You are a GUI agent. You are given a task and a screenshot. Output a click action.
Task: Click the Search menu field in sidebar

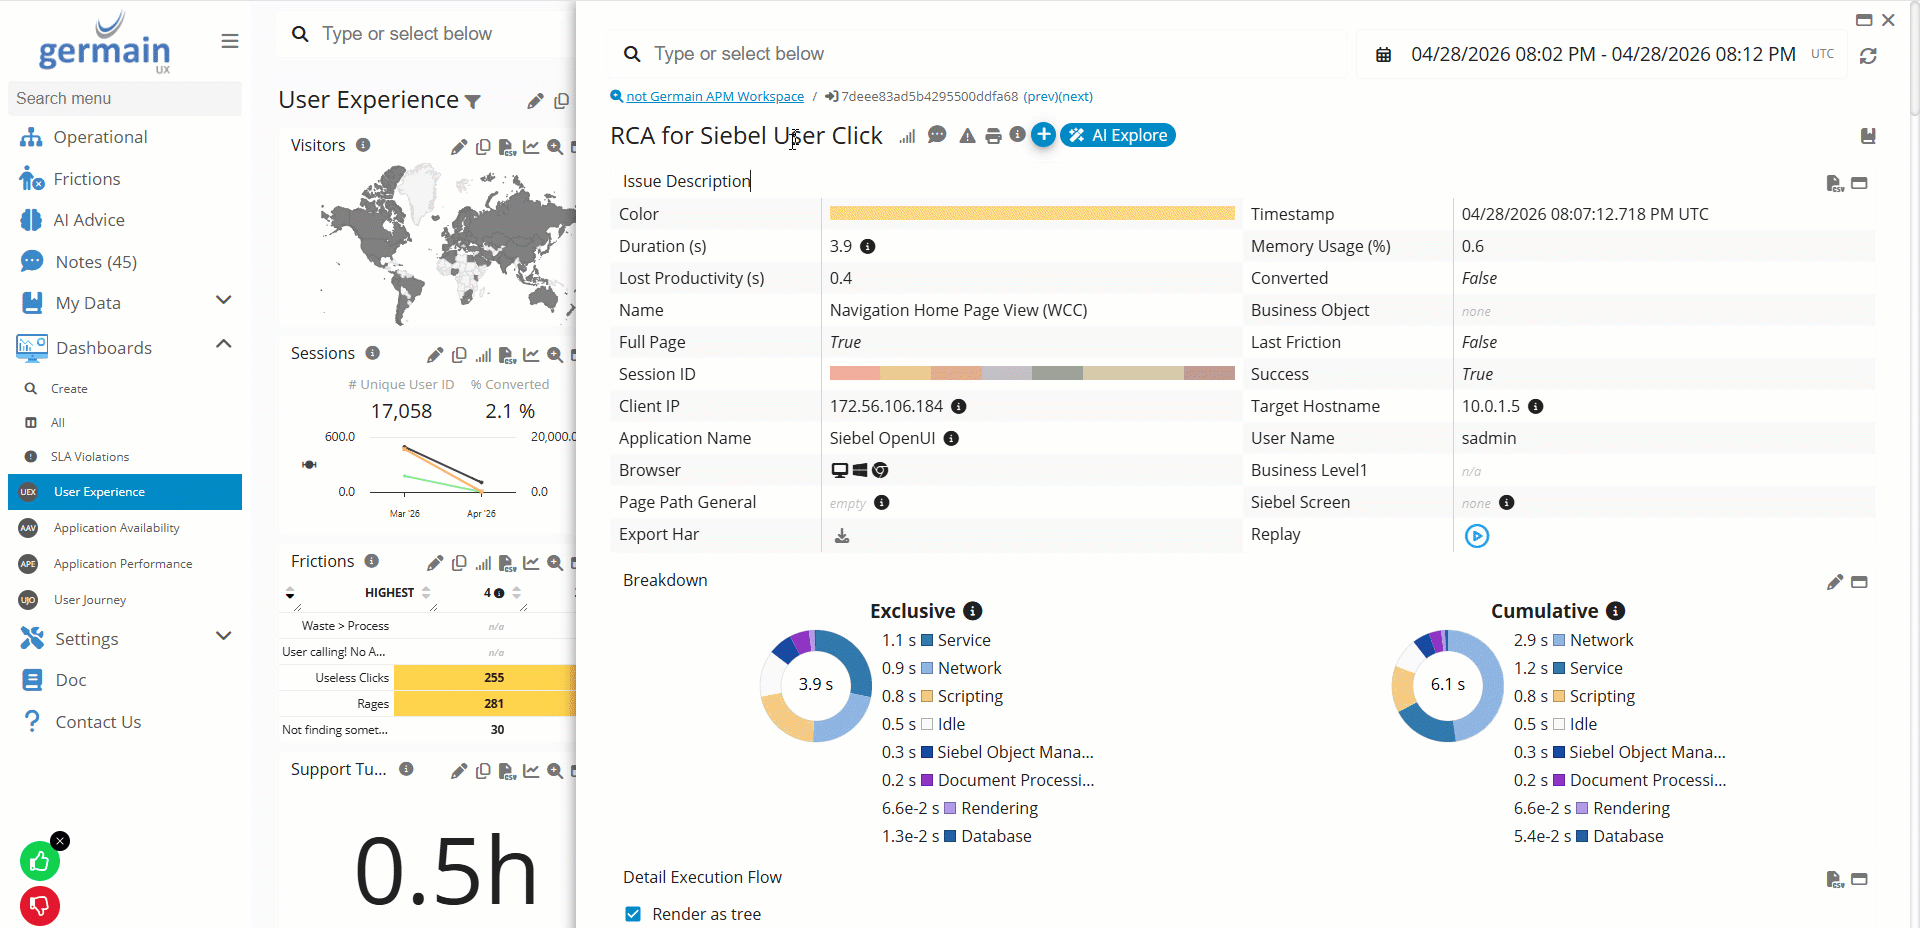125,98
